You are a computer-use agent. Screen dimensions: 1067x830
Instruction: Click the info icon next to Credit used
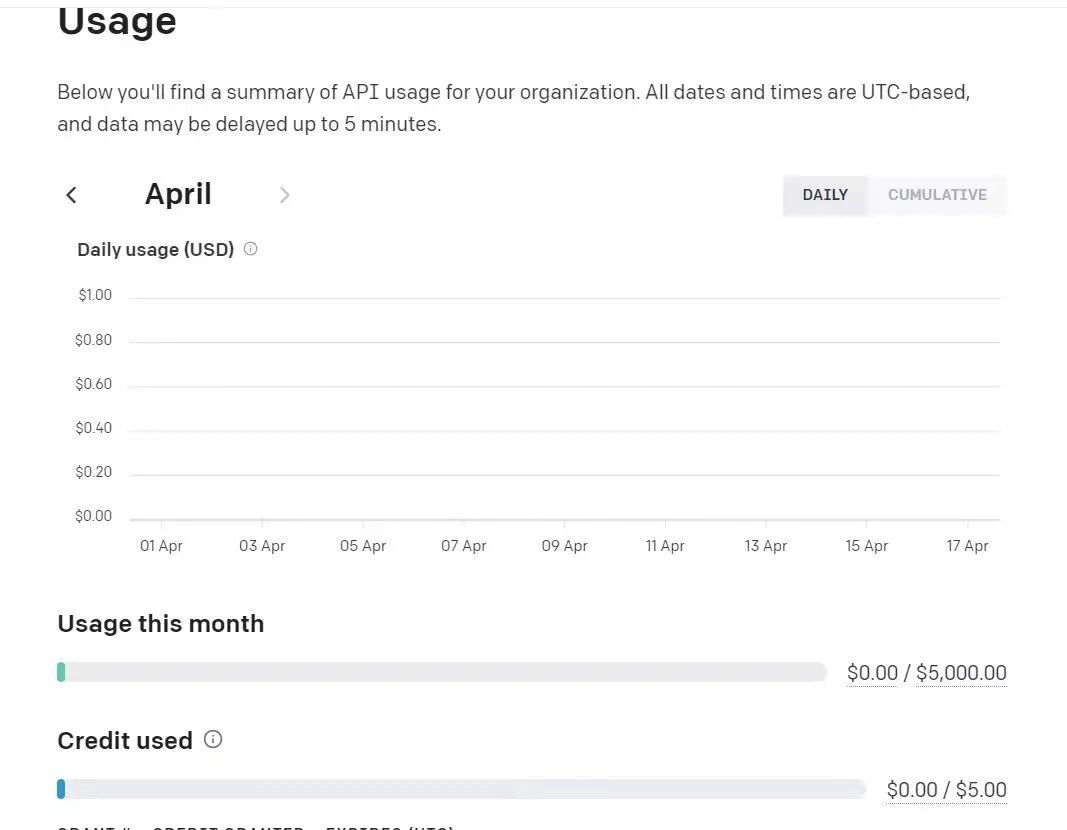[x=213, y=740]
